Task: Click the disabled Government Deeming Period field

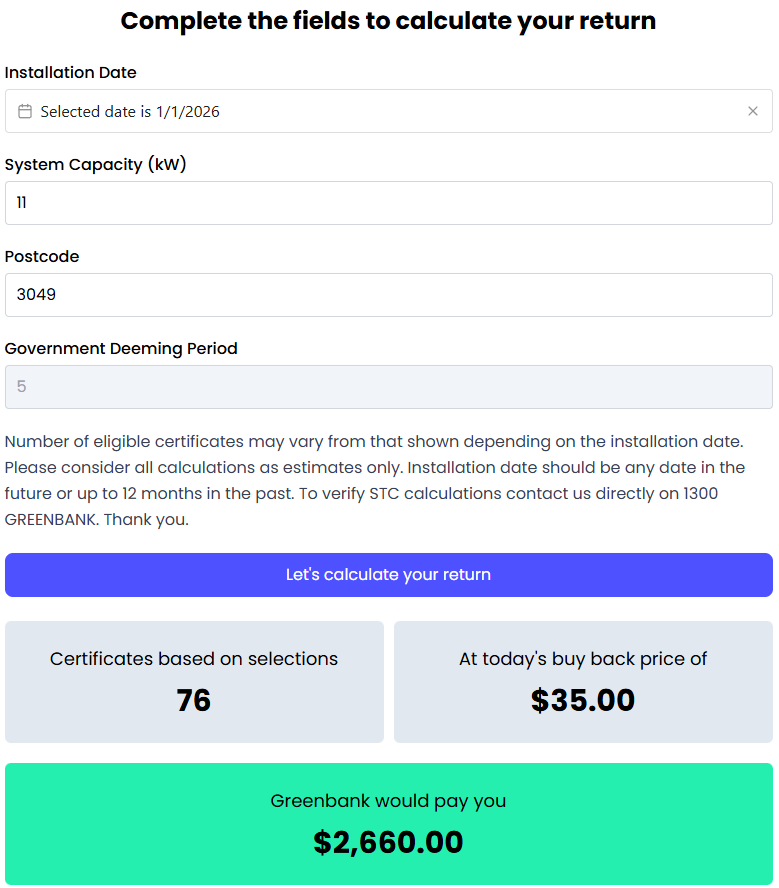Action: point(388,387)
